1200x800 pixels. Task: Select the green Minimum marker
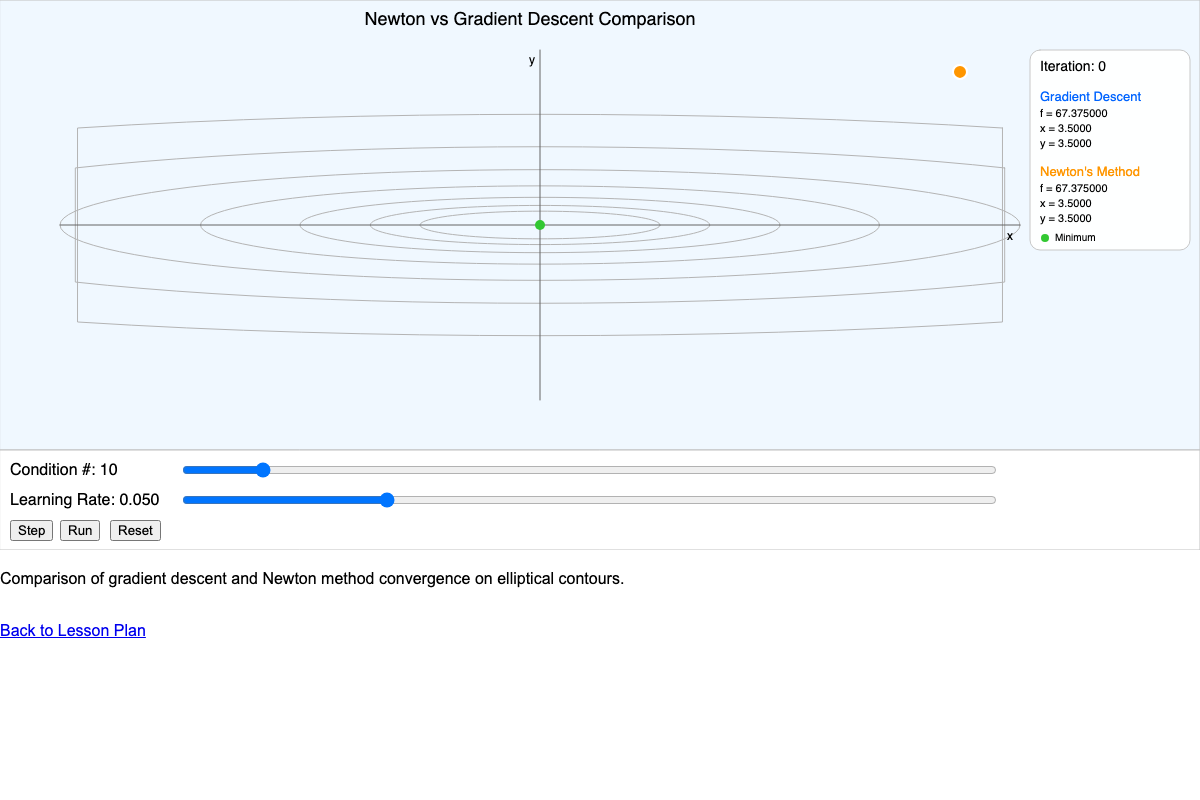click(540, 224)
